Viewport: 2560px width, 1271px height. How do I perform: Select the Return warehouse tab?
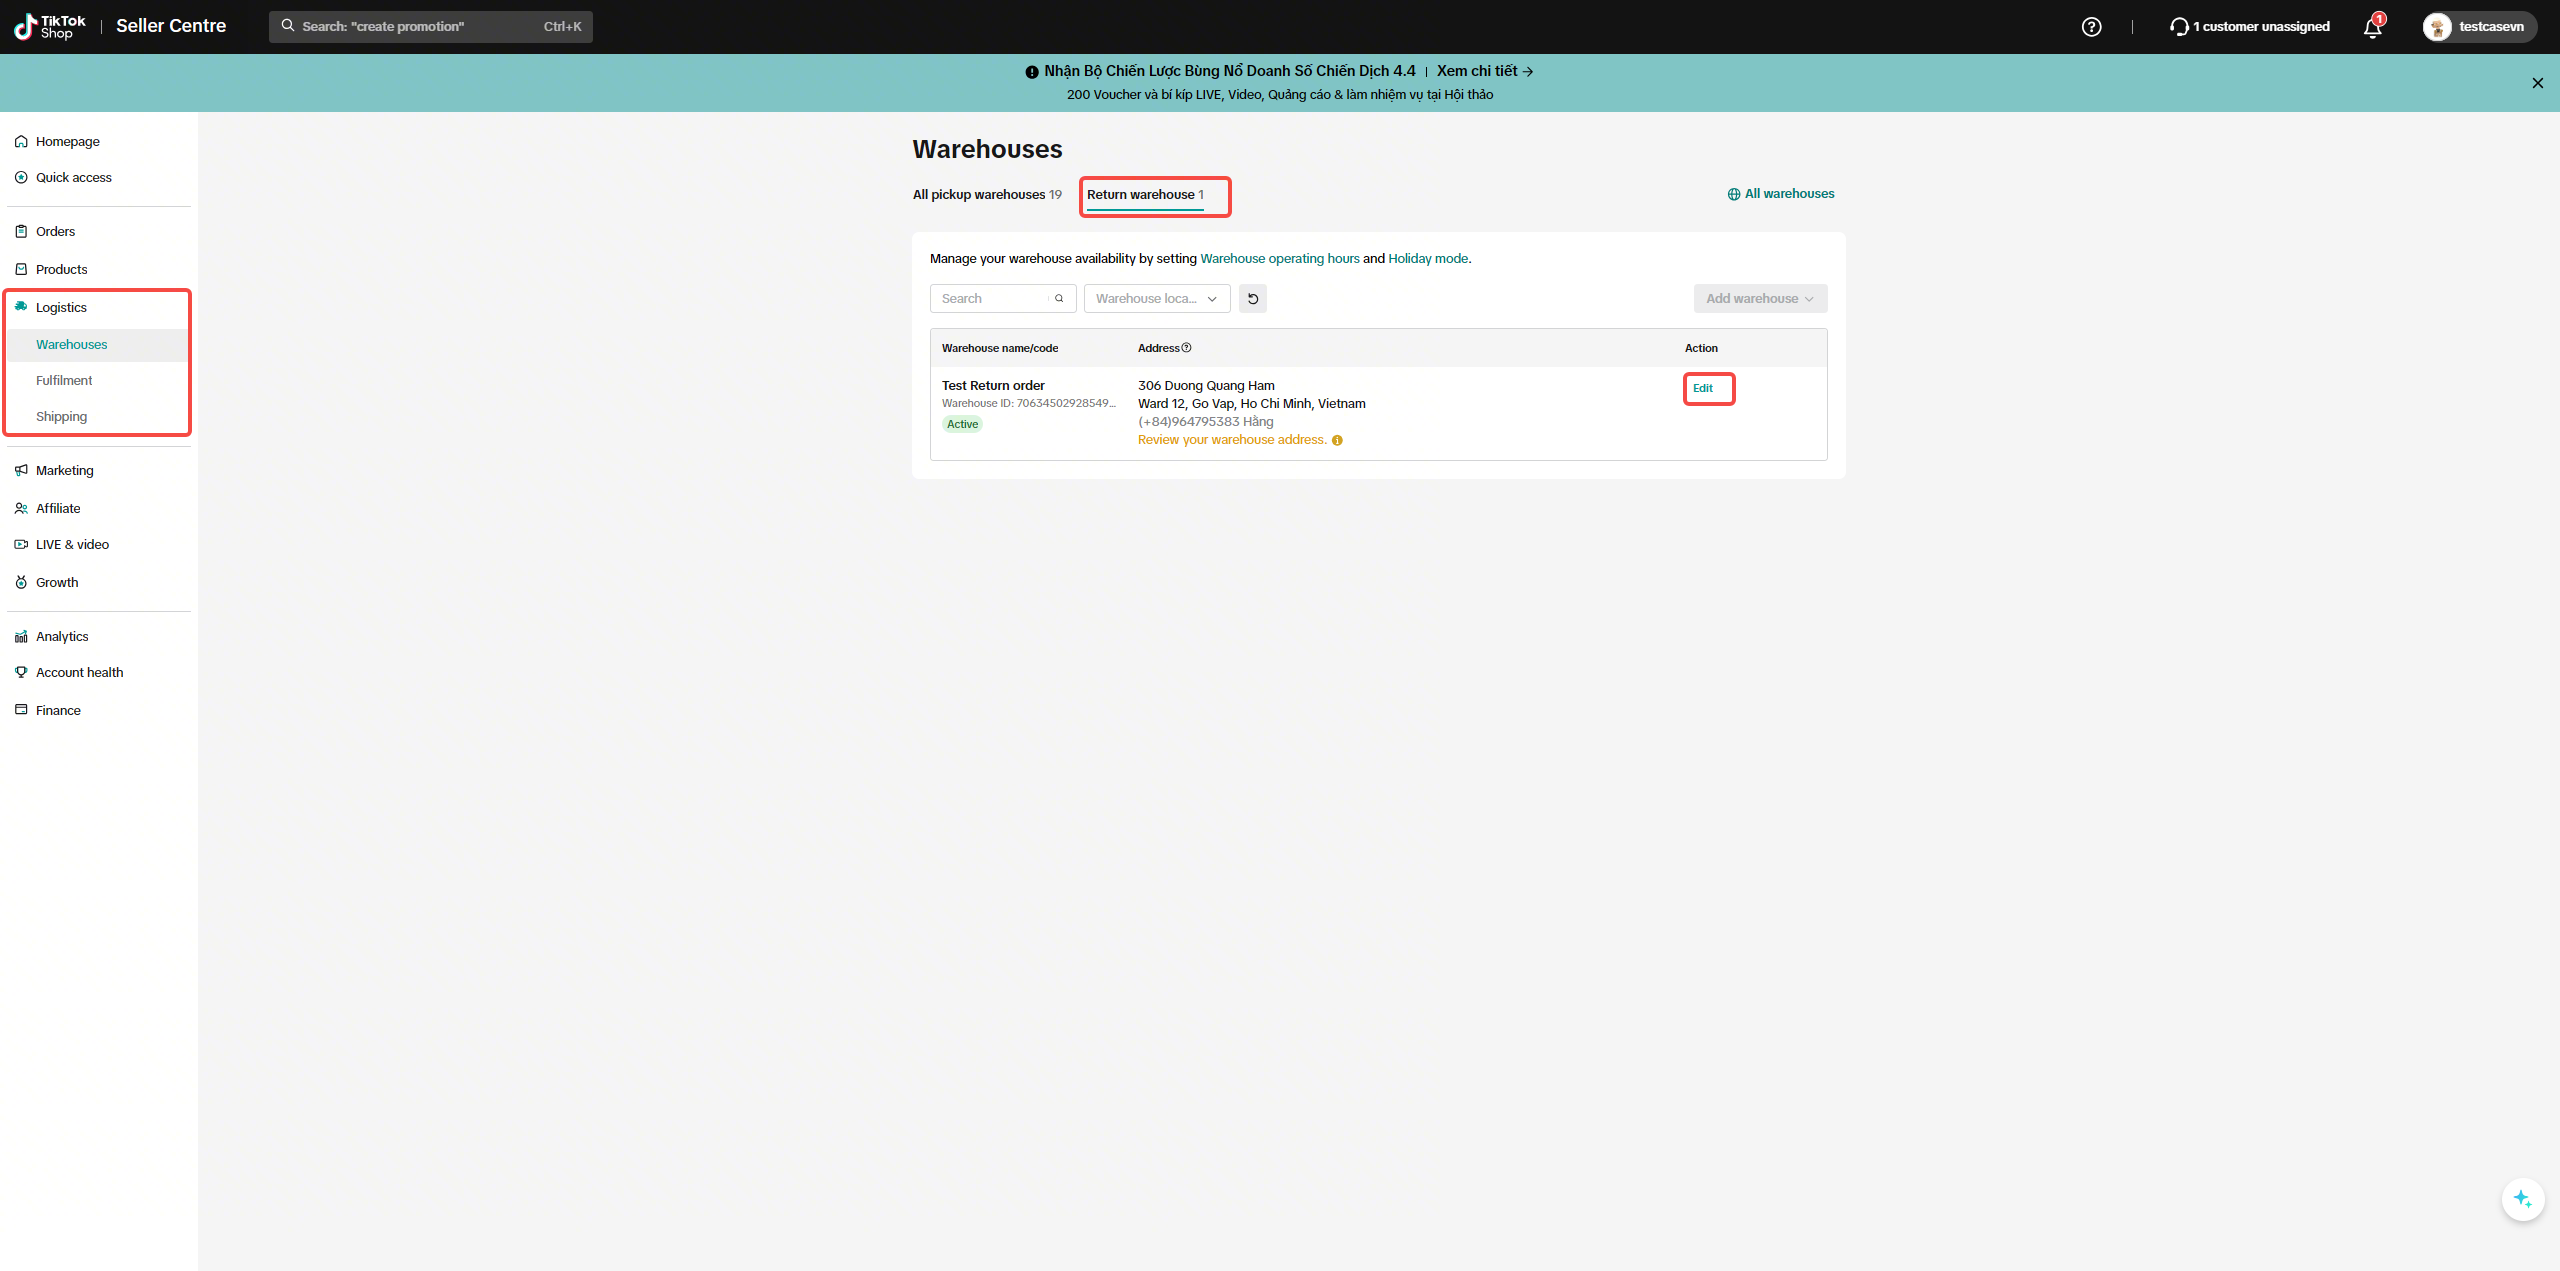coord(1145,195)
